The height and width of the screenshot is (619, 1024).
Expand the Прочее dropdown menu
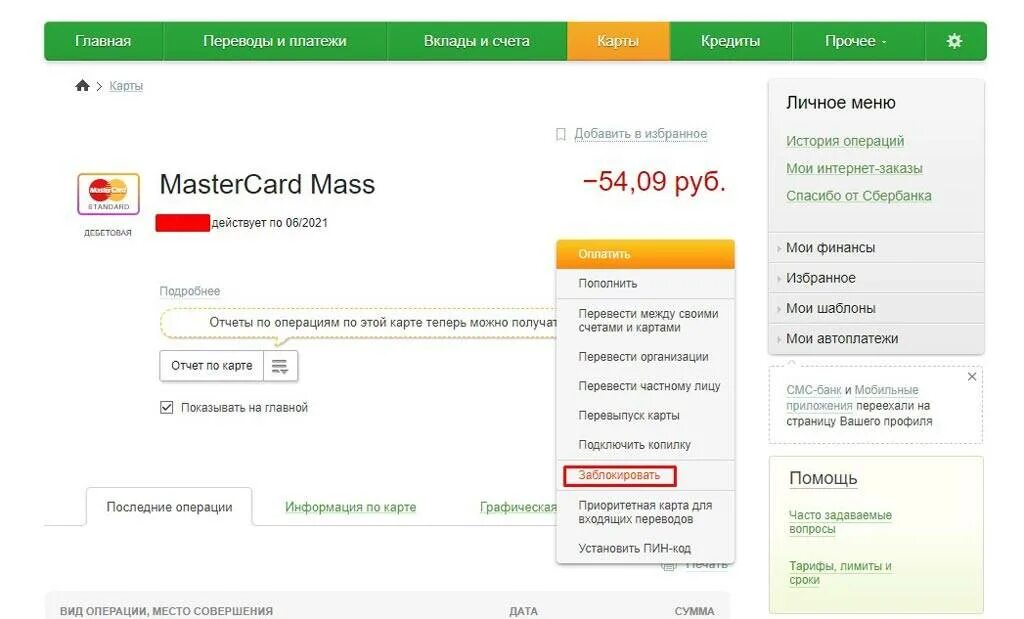tap(856, 41)
